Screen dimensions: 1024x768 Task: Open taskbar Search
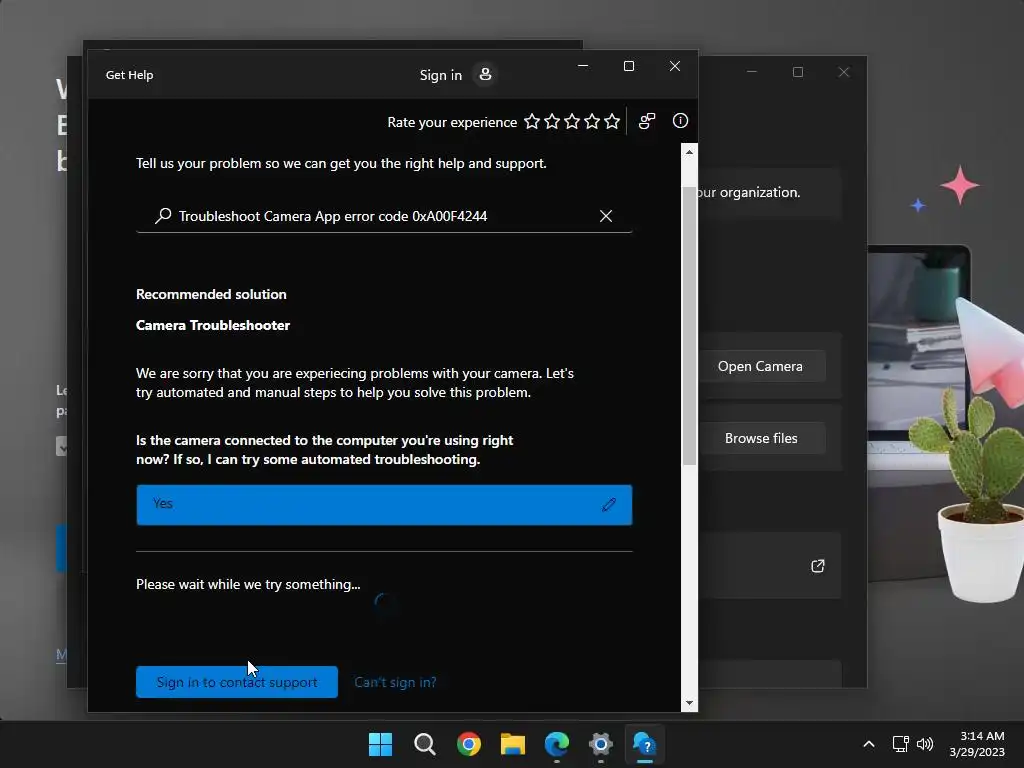pos(424,744)
